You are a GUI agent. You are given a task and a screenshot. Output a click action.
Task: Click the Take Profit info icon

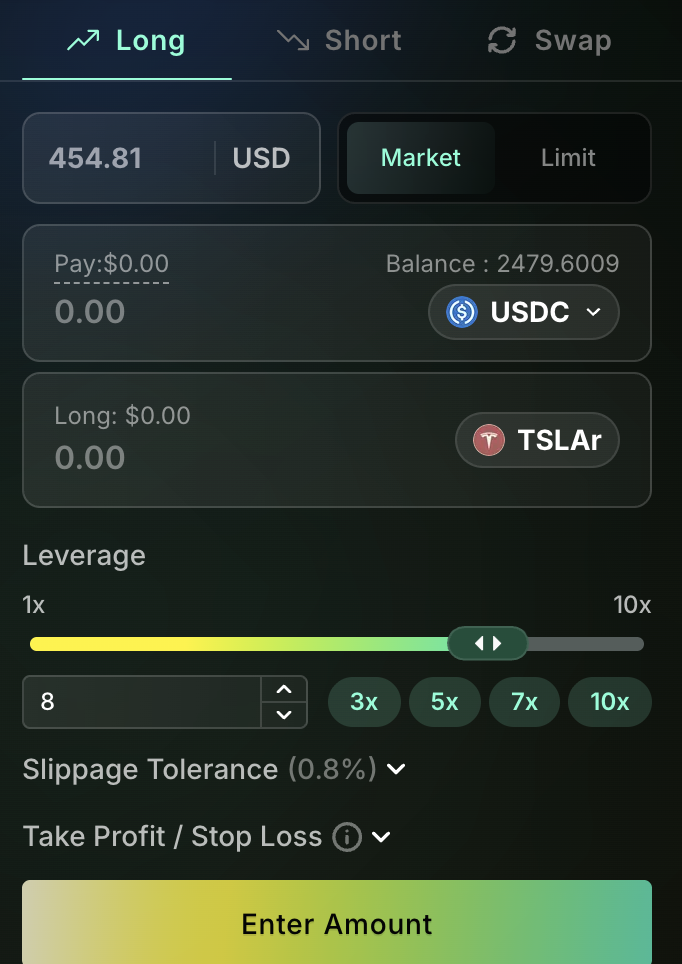[x=346, y=836]
